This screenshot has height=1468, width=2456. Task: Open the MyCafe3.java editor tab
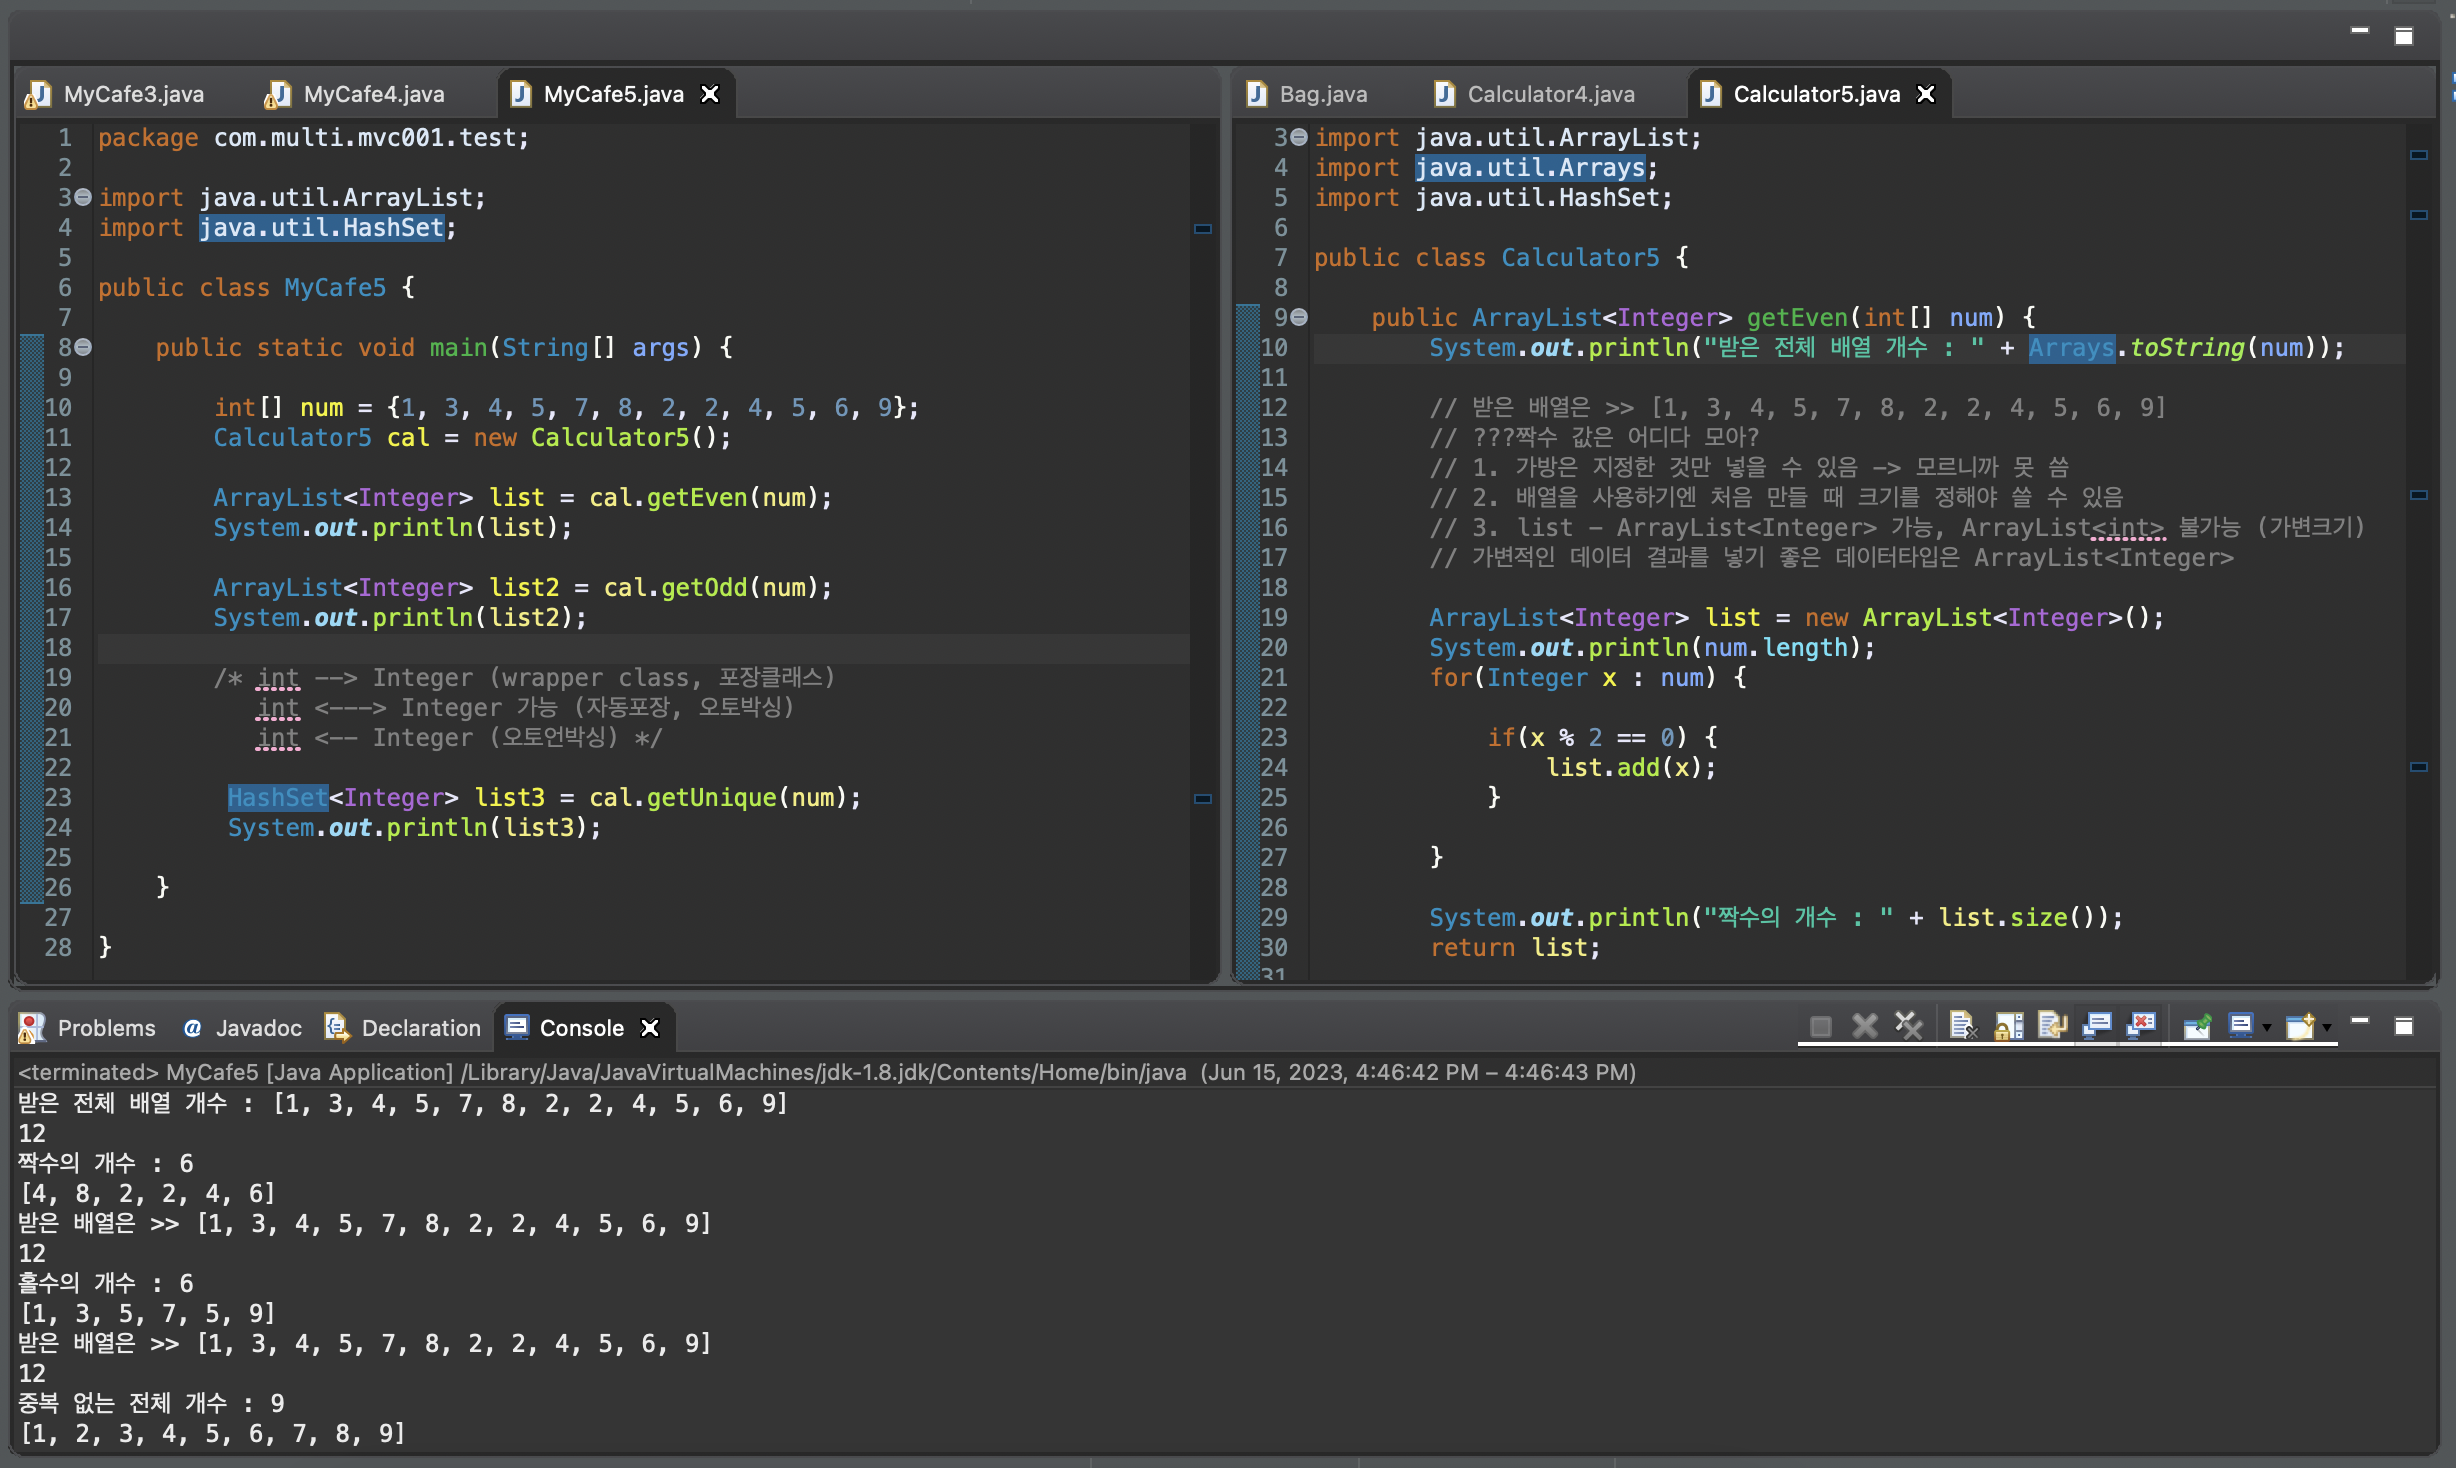pos(133,94)
